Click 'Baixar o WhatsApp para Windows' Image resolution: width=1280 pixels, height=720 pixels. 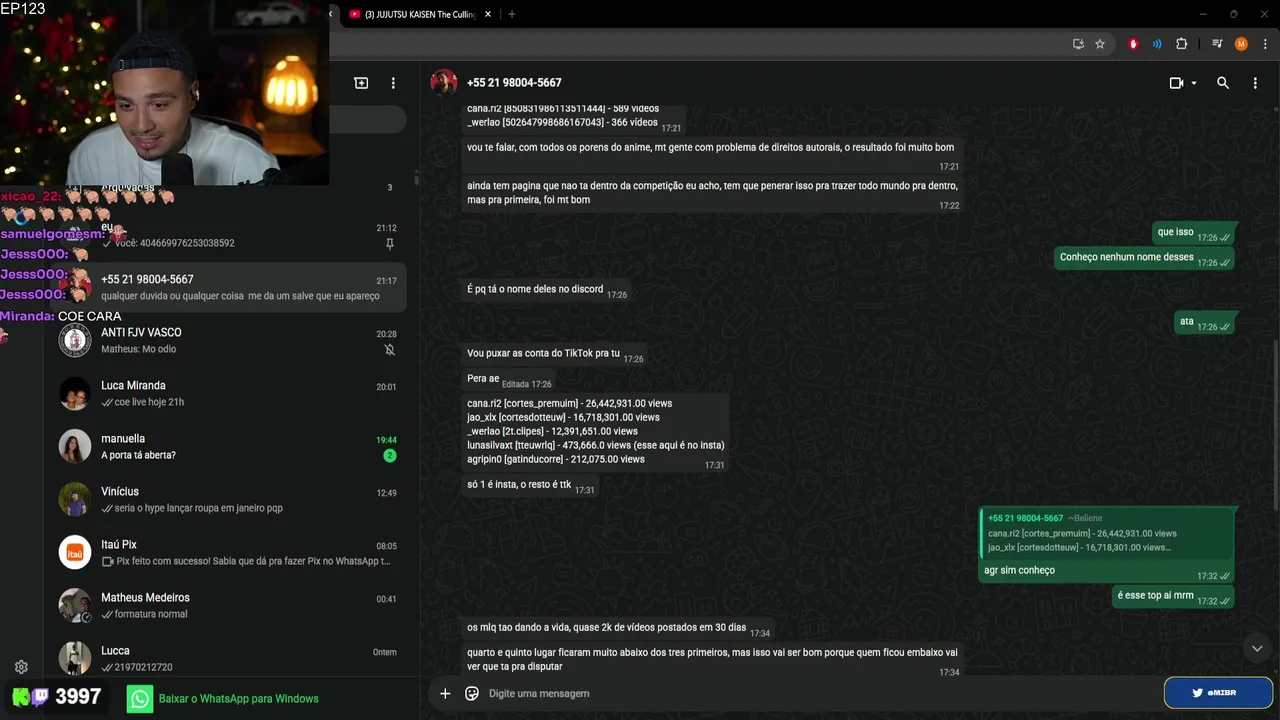coord(238,699)
